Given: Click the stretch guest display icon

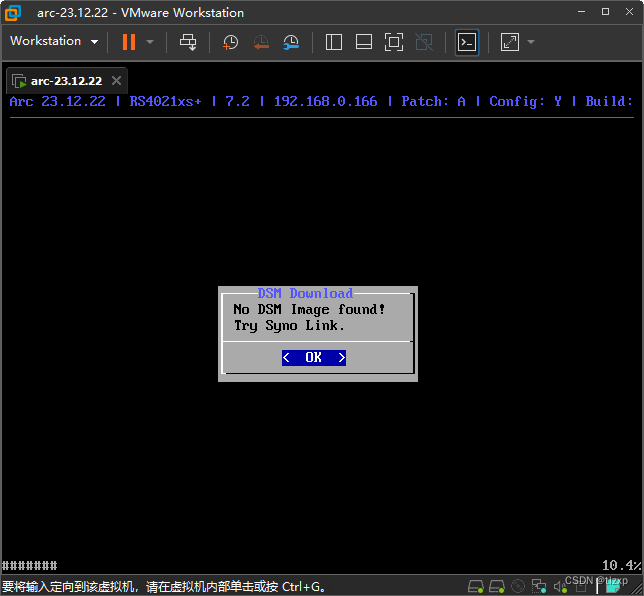Looking at the screenshot, I should point(510,42).
